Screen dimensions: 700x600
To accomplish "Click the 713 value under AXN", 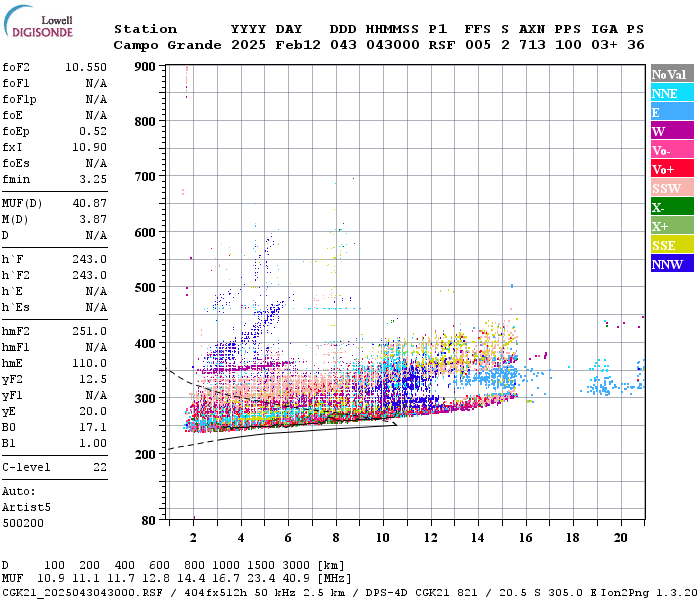I will [x=532, y=45].
